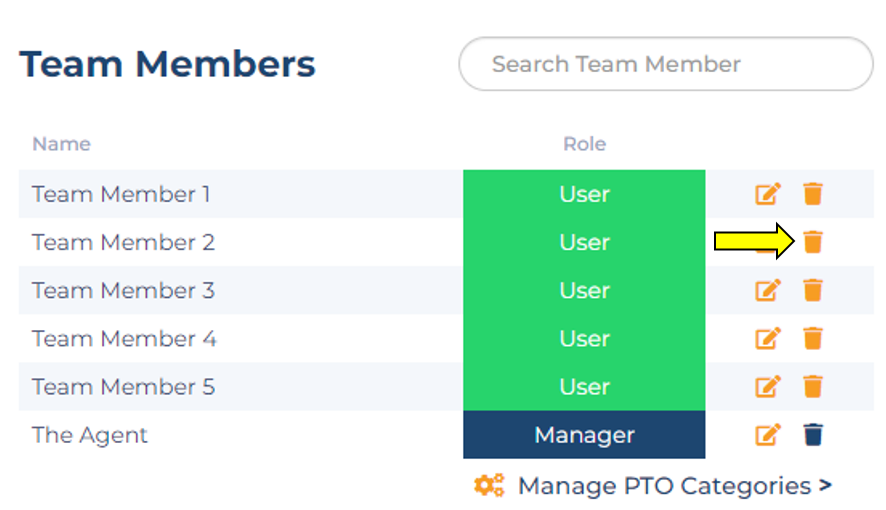Select the Manager role badge
The width and height of the screenshot is (886, 510).
point(584,434)
